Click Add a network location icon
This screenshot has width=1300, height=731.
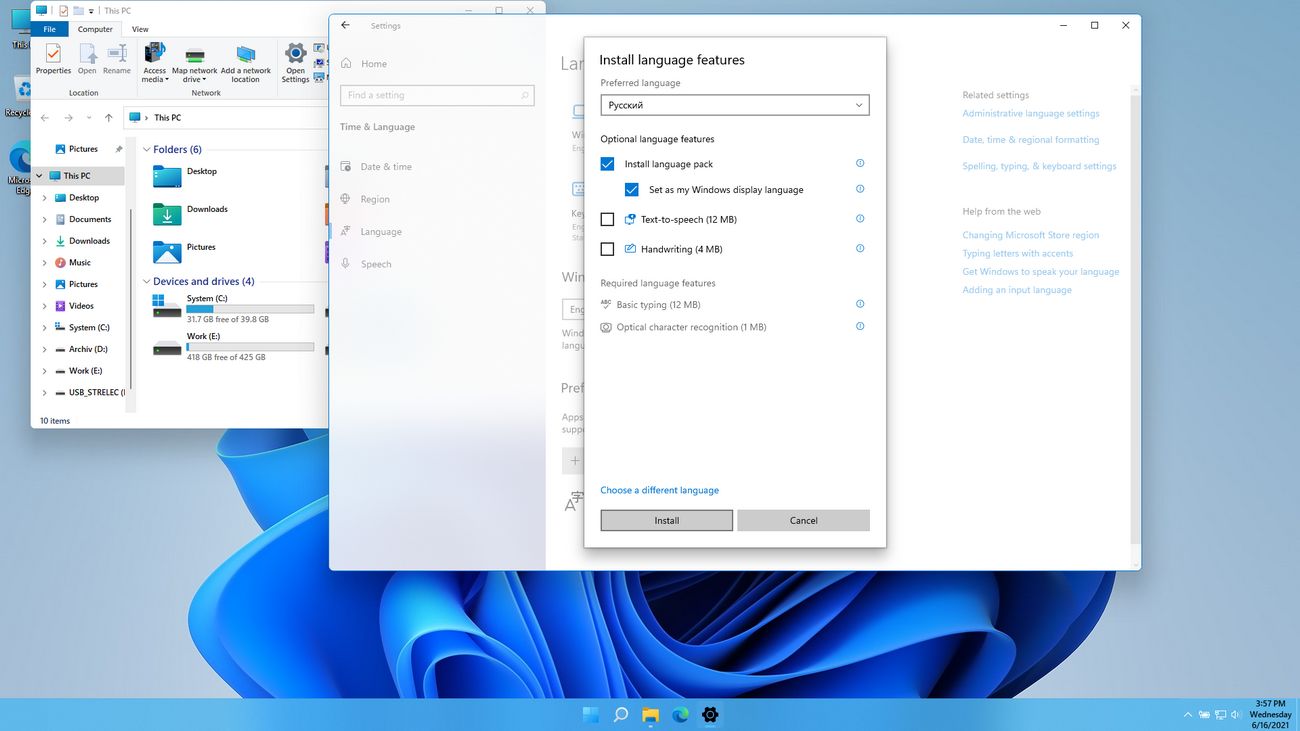[x=246, y=62]
